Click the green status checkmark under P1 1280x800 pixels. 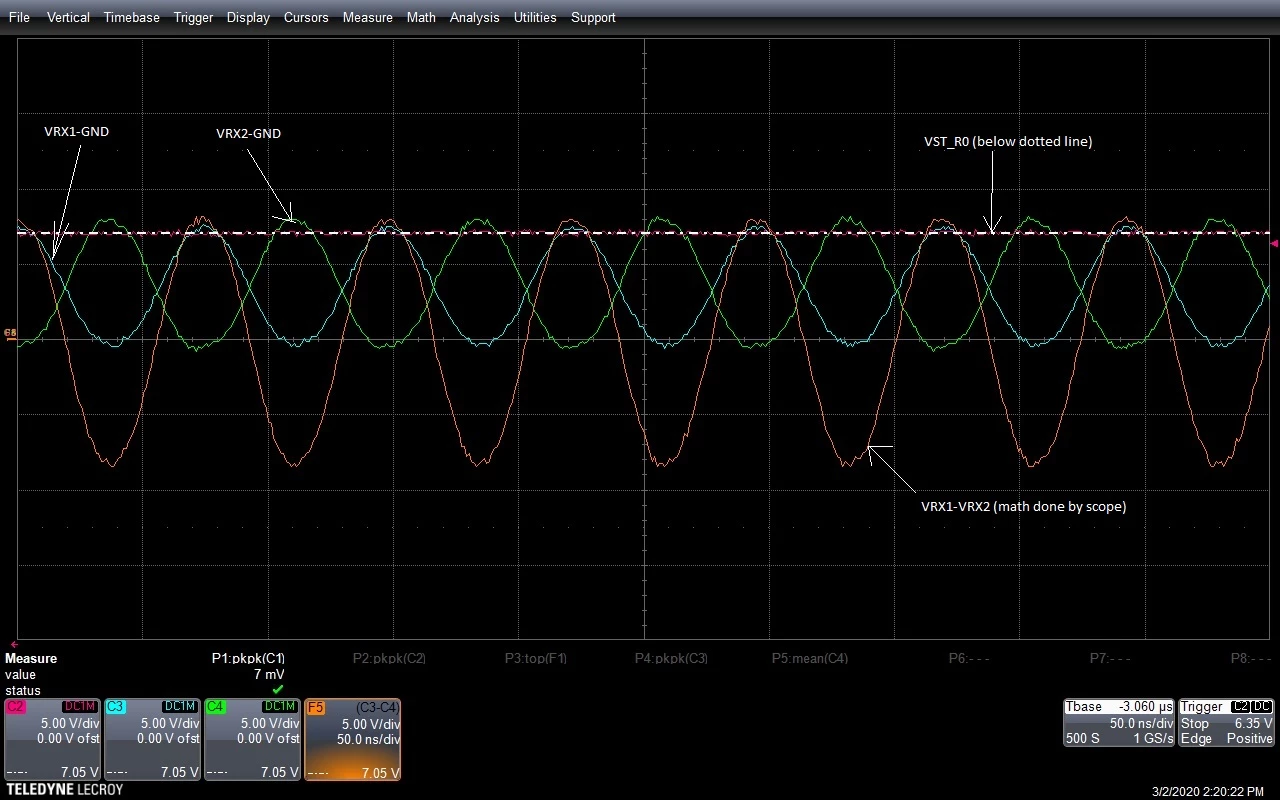point(278,689)
